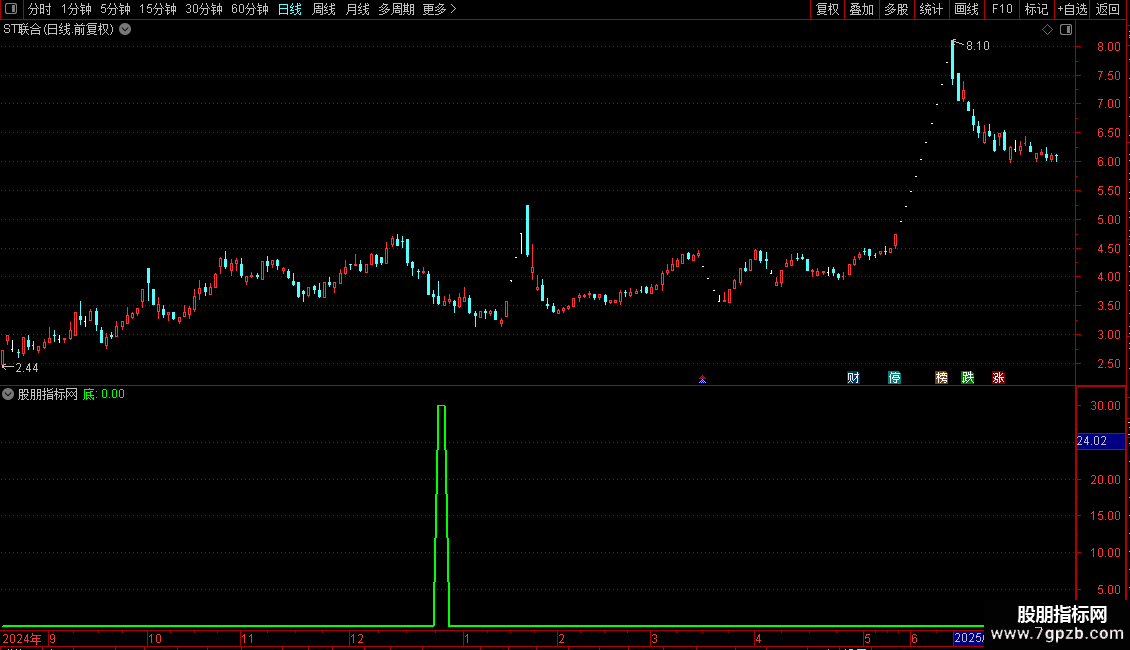Image resolution: width=1130 pixels, height=650 pixels.
Task: Click the 停 suspension marker icon
Action: coord(894,378)
